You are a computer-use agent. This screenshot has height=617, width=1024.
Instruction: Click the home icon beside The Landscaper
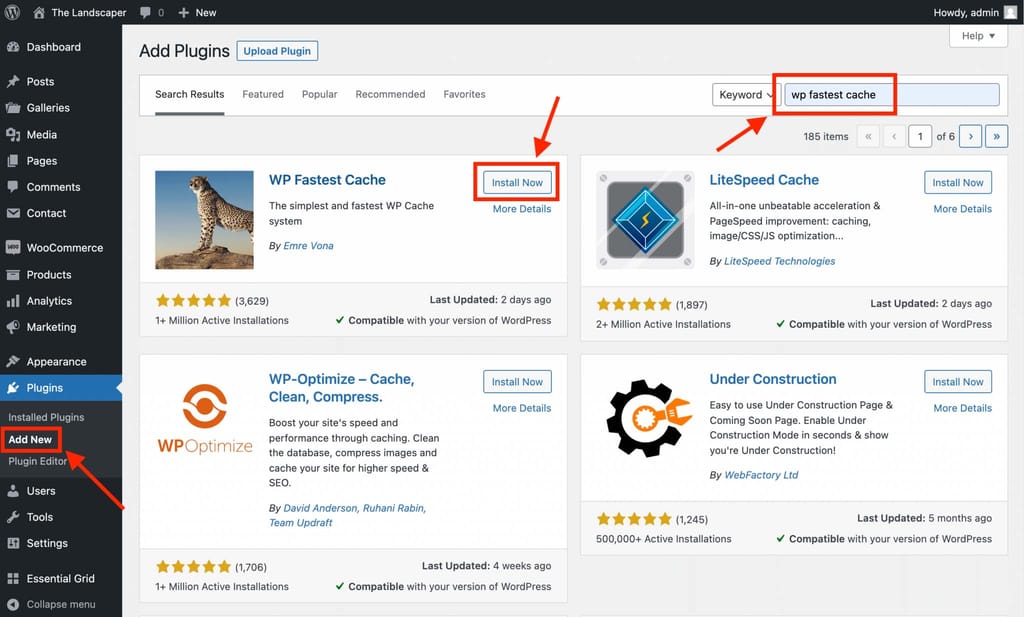click(x=39, y=12)
